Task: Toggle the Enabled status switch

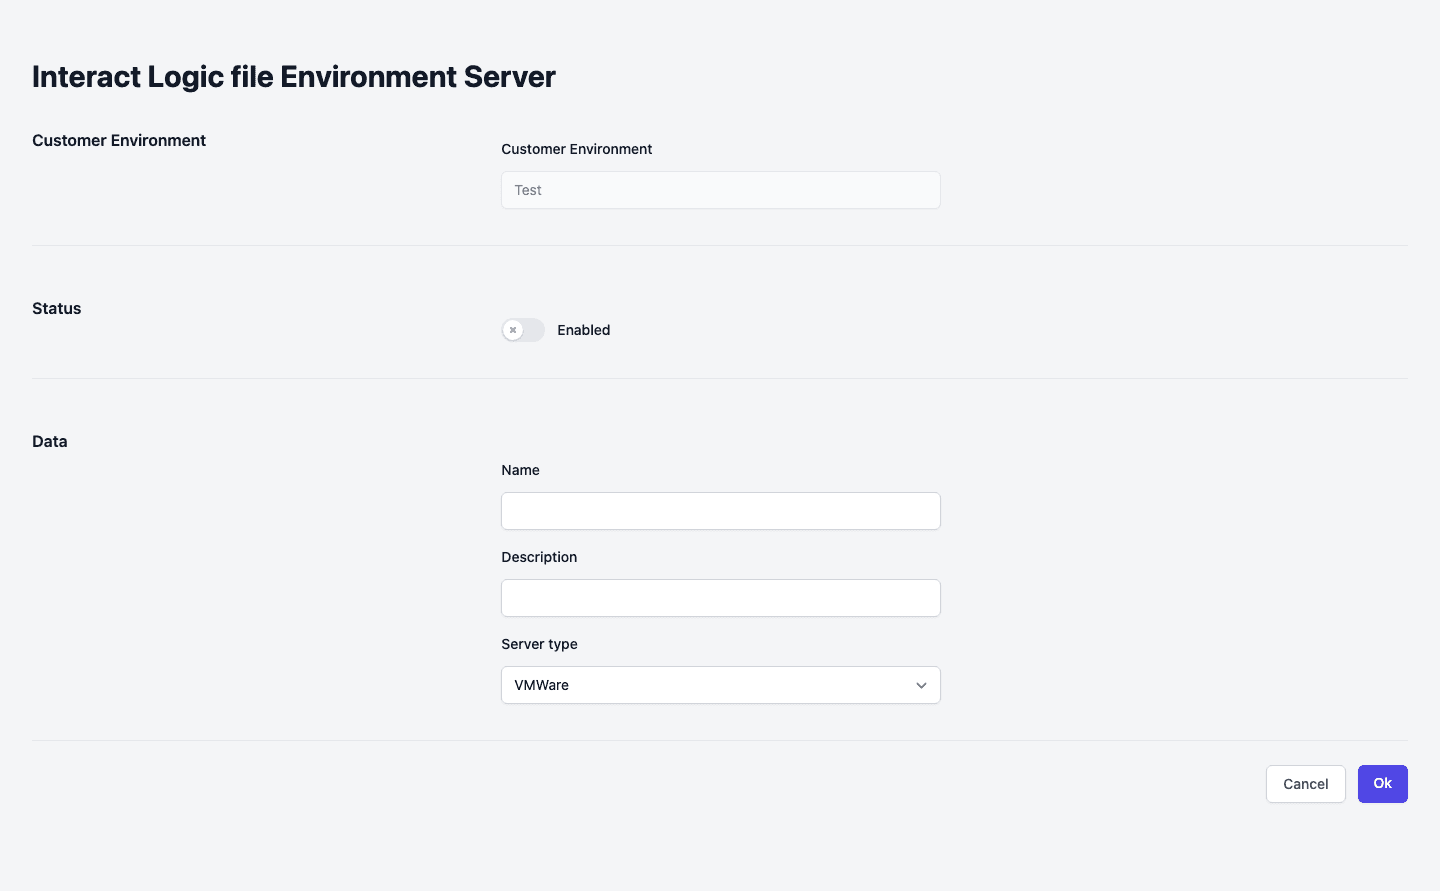Action: pos(523,330)
